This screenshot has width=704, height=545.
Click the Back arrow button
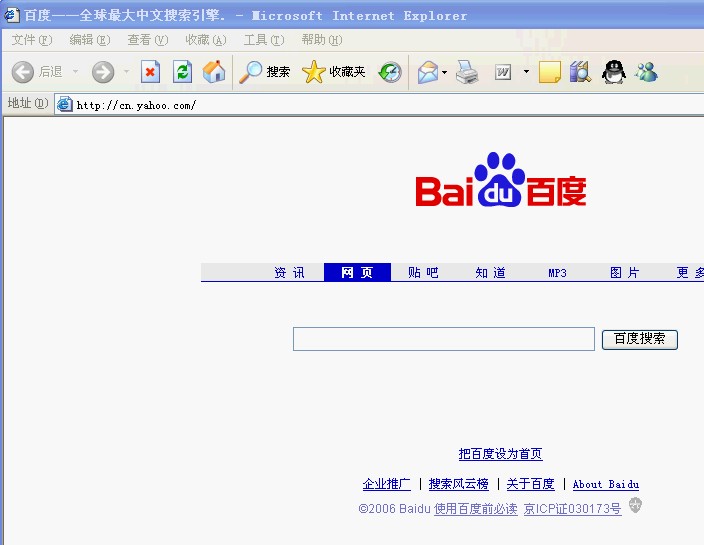click(22, 72)
